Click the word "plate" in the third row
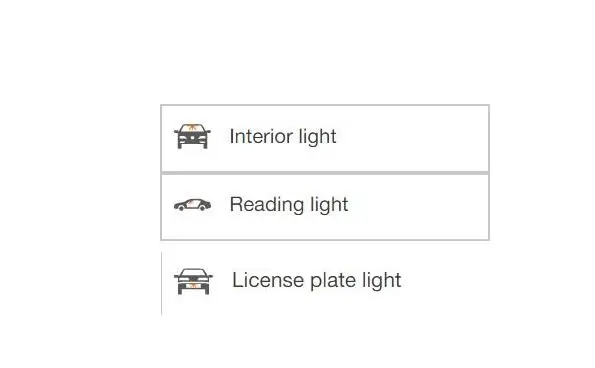The image size is (595, 368). pyautogui.click(x=333, y=281)
